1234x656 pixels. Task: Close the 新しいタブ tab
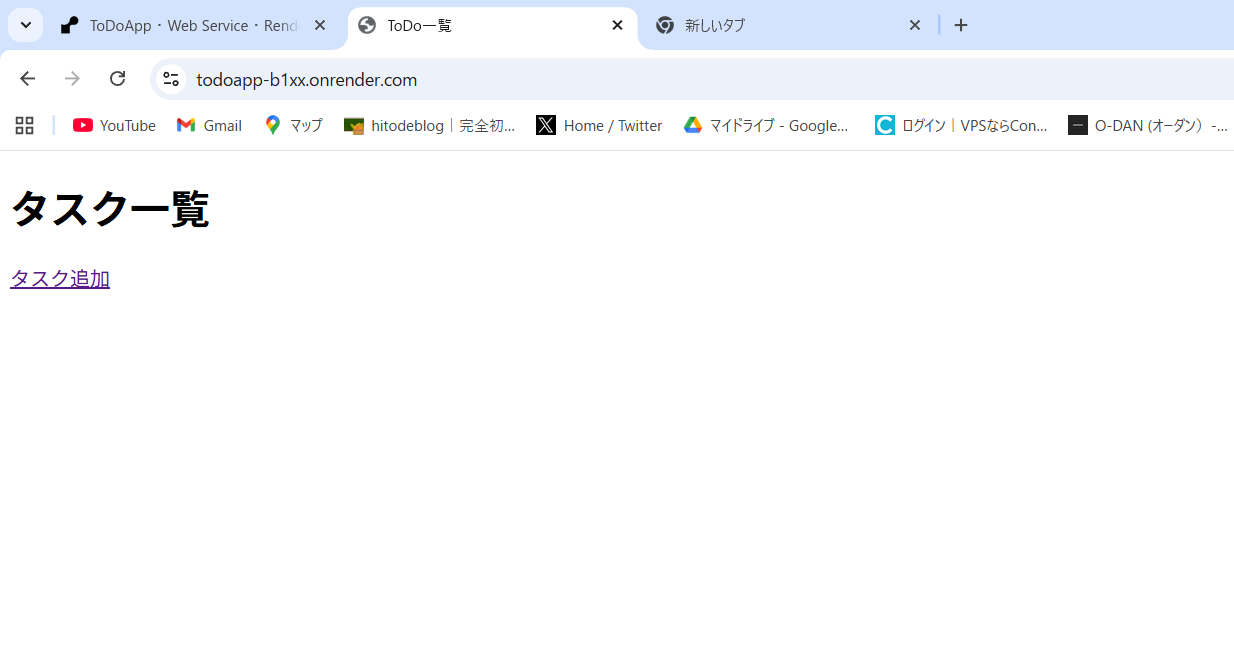[x=914, y=25]
